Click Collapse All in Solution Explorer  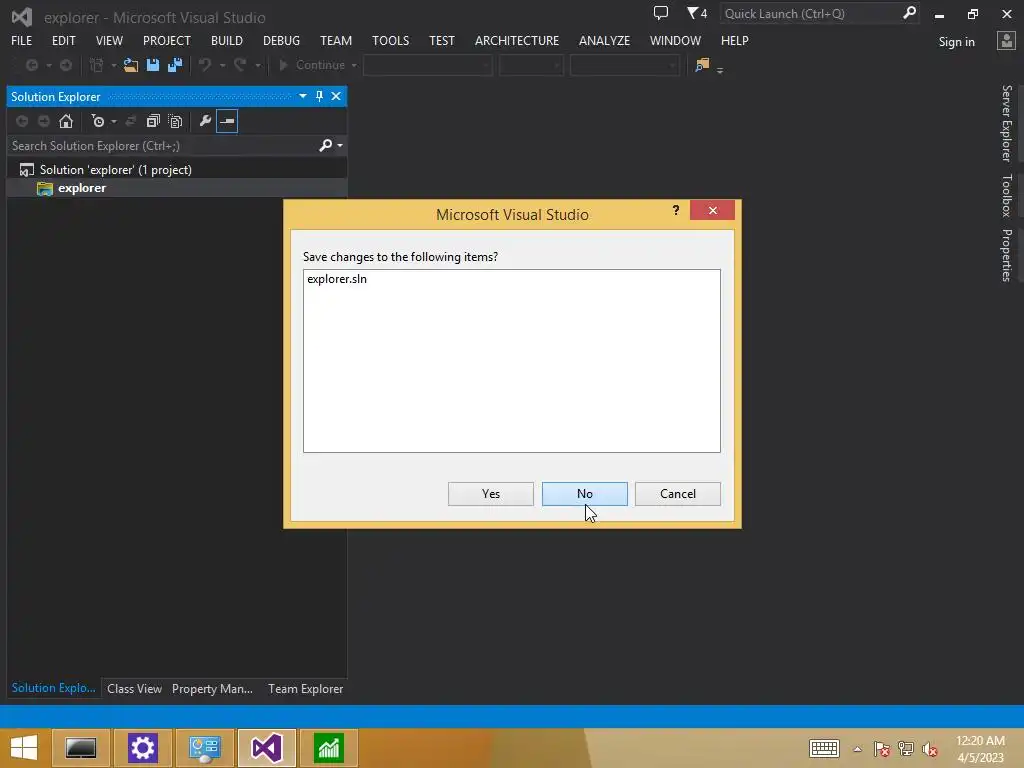point(153,121)
